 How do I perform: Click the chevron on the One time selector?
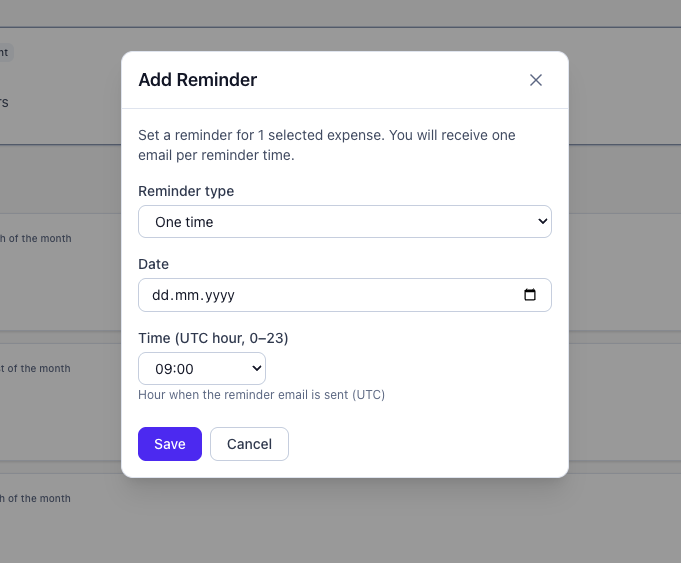[x=542, y=222]
